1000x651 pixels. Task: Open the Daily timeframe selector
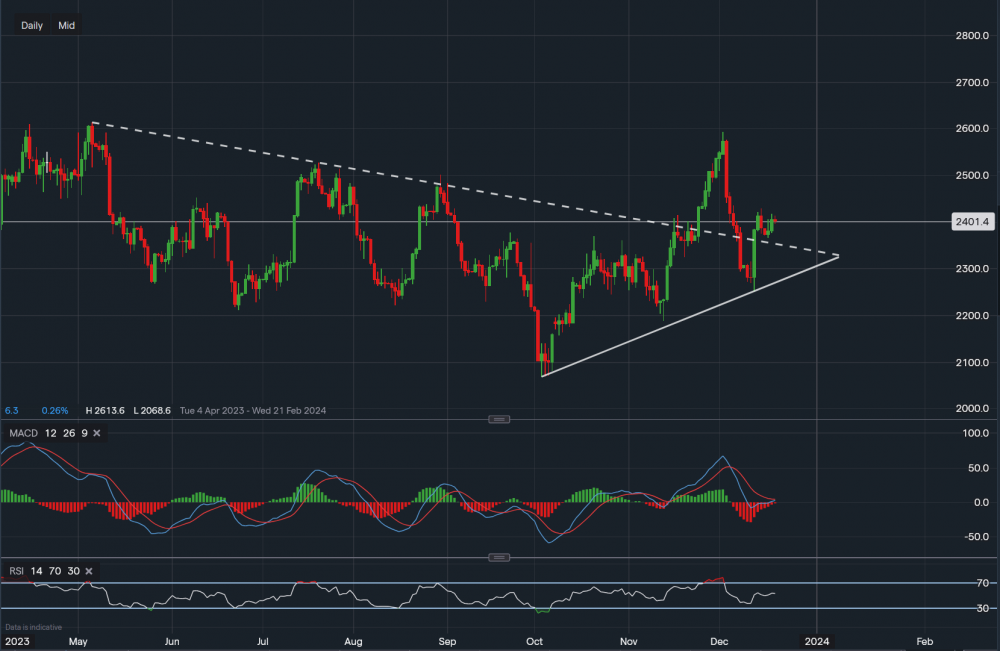tap(32, 25)
